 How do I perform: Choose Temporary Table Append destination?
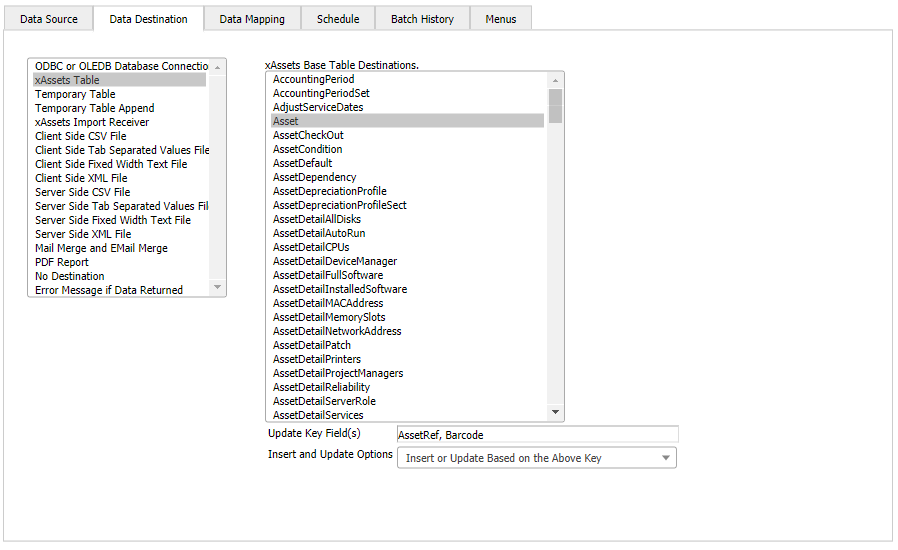point(120,108)
